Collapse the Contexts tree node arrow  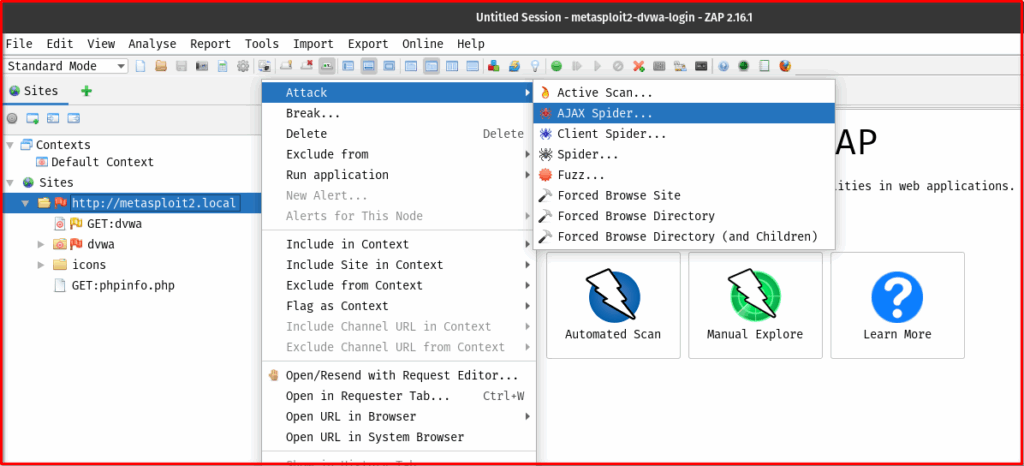[x=10, y=145]
